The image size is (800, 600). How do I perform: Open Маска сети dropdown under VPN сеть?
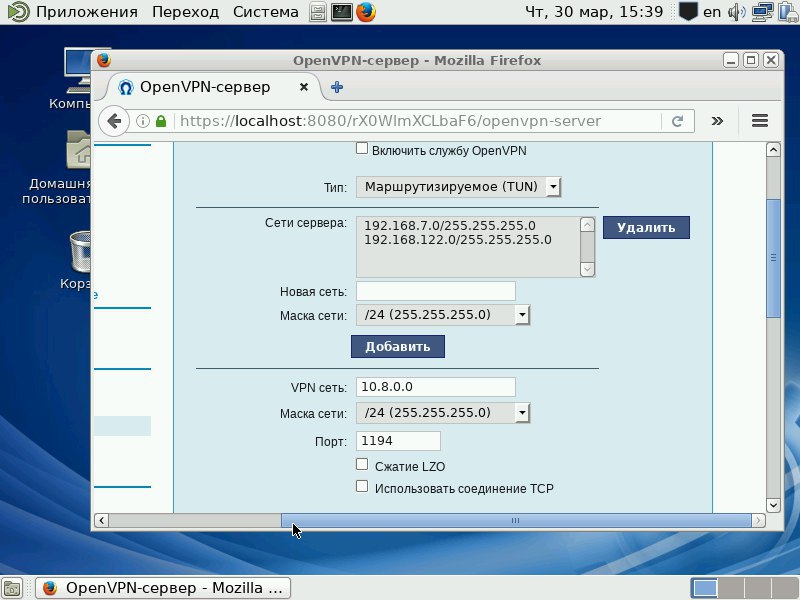click(x=443, y=413)
